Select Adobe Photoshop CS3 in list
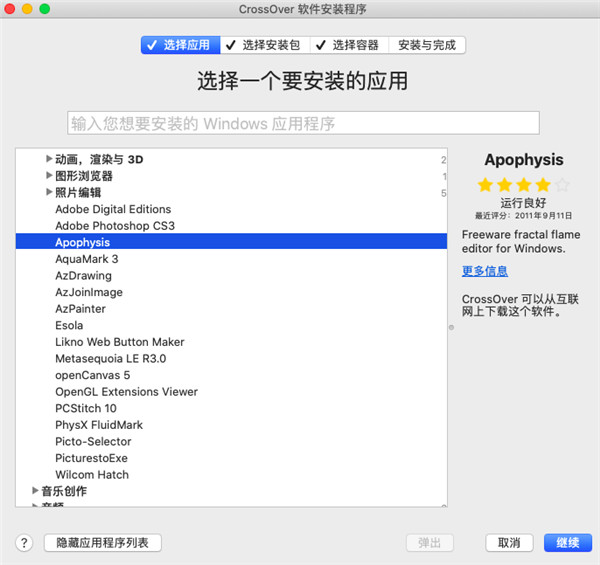Image resolution: width=600 pixels, height=565 pixels. [x=231, y=226]
